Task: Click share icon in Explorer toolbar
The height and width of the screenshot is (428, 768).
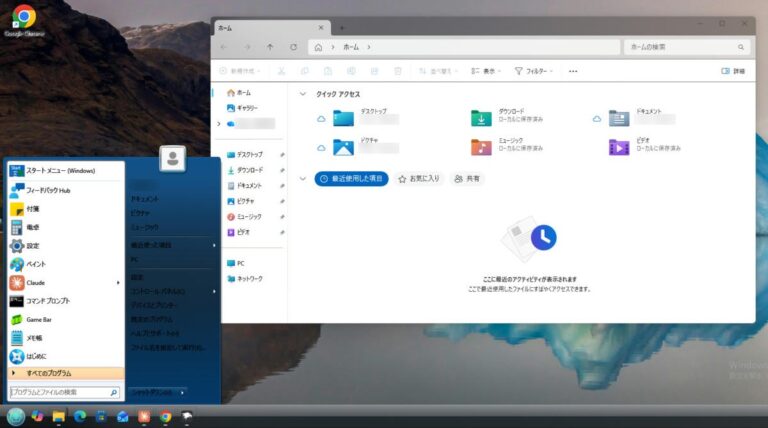Action: (374, 71)
